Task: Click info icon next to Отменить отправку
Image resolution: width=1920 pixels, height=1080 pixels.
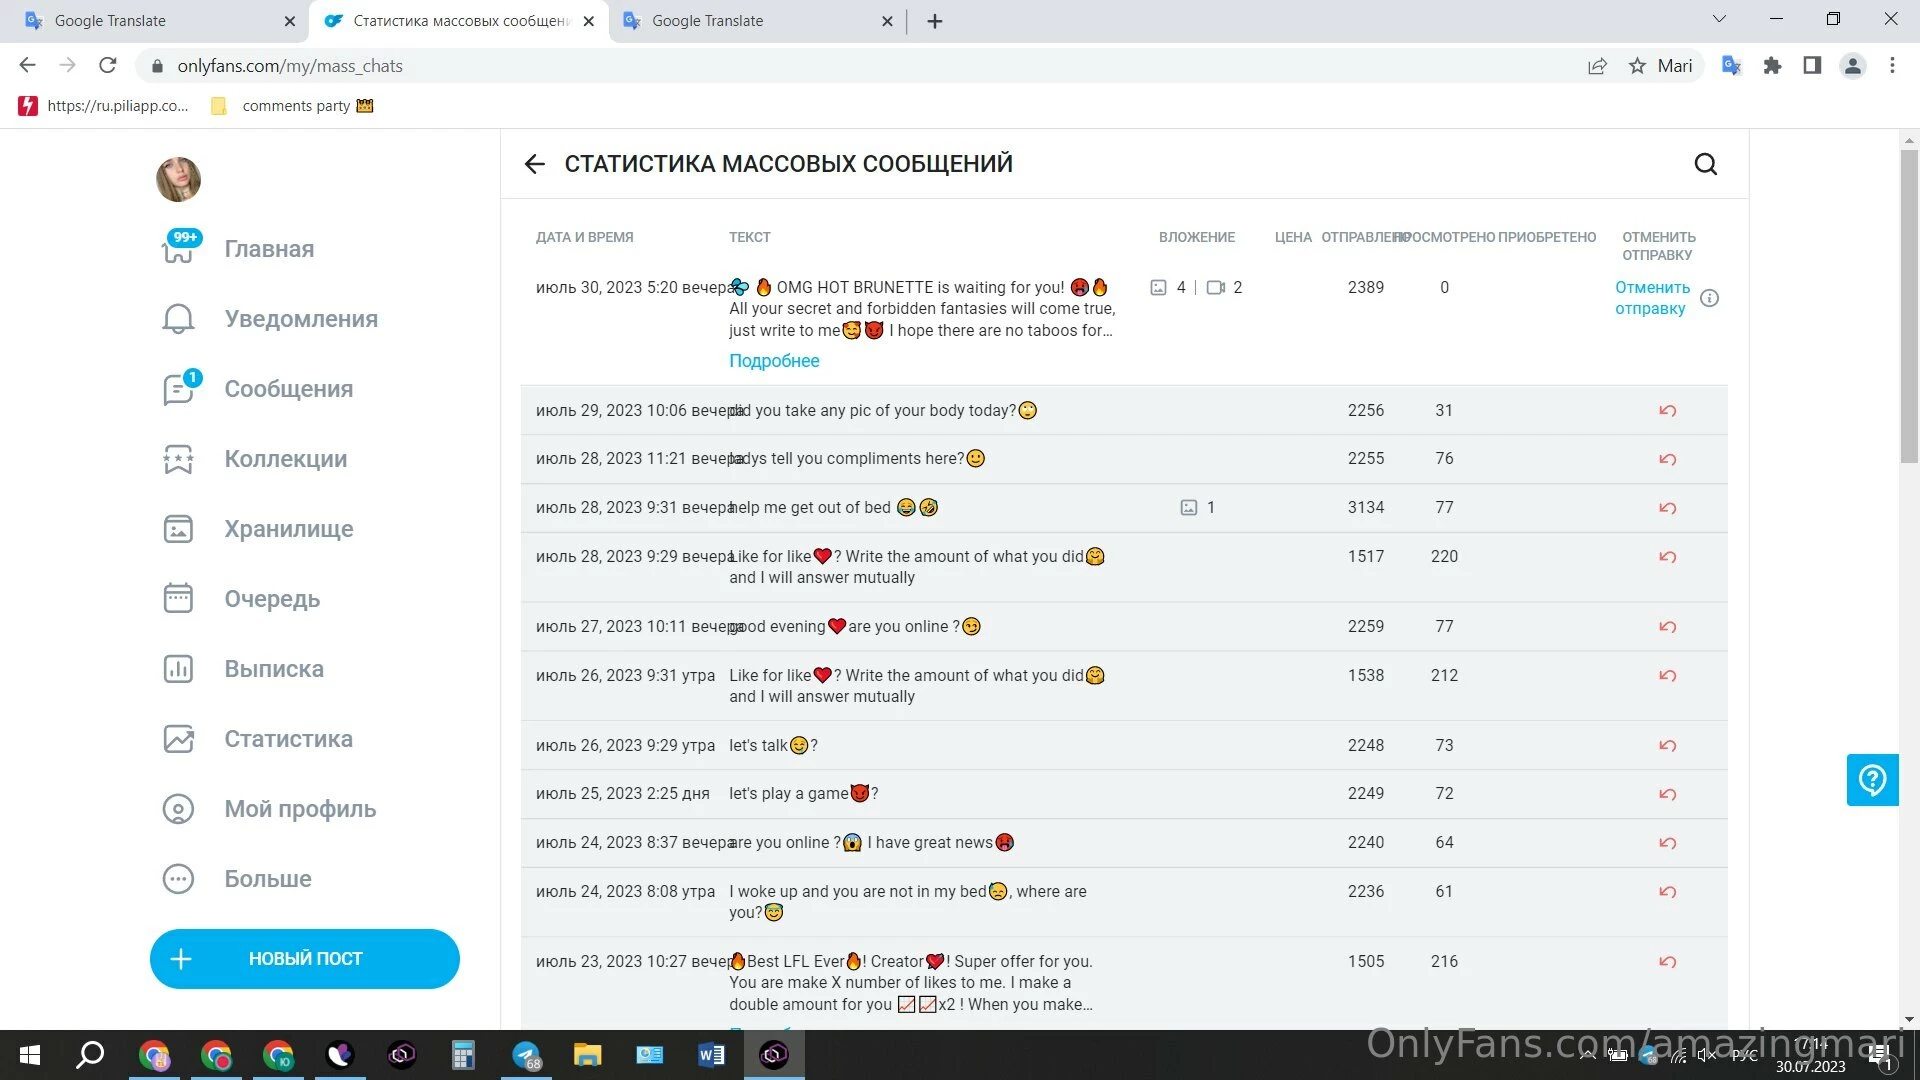Action: click(1709, 298)
